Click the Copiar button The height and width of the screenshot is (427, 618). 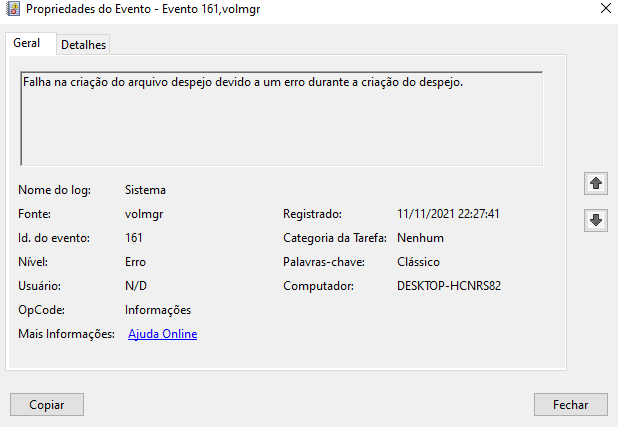(x=47, y=405)
